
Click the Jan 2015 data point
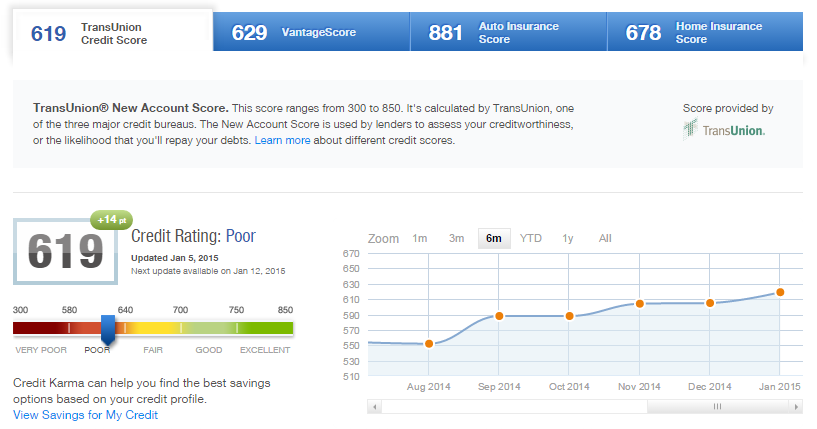pyautogui.click(x=780, y=292)
